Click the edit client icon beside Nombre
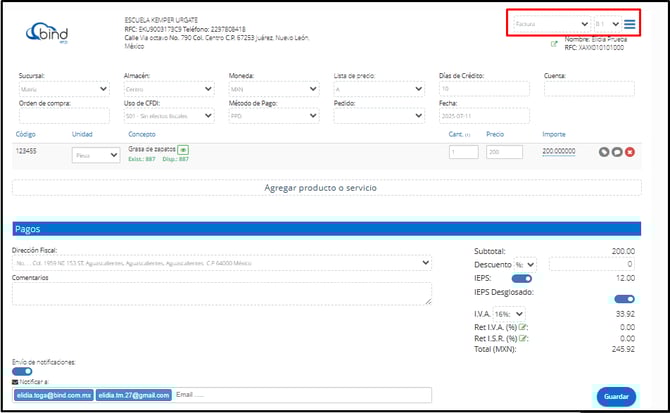670x413 pixels. 554,44
